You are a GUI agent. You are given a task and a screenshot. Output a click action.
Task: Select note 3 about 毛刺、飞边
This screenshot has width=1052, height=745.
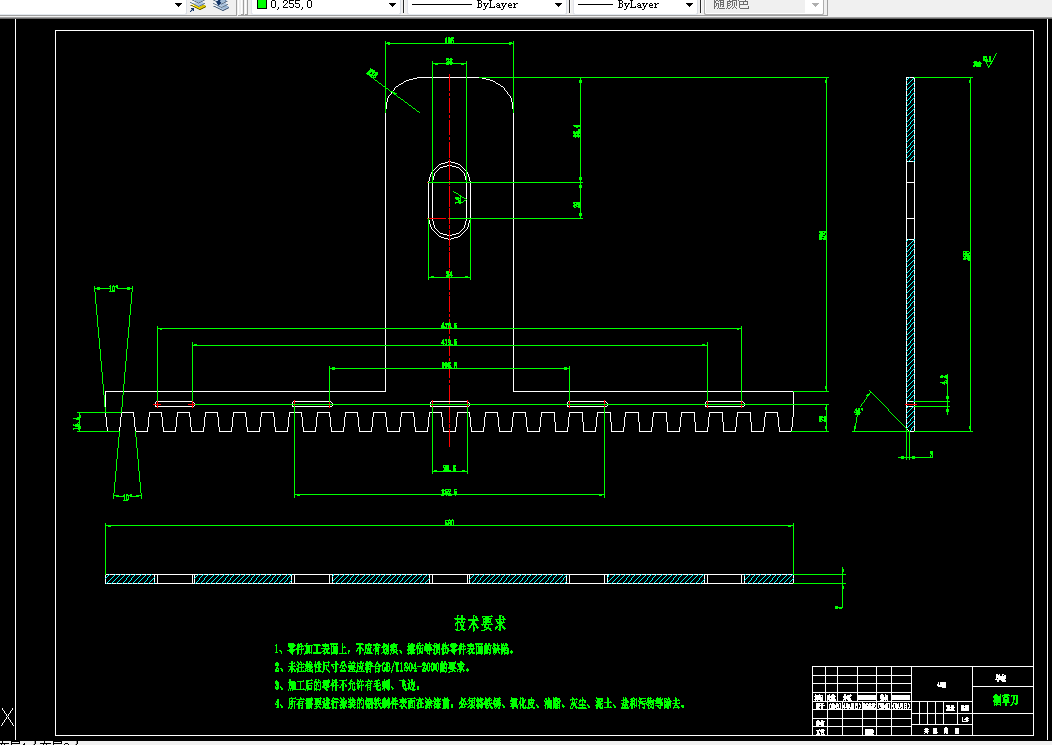tap(347, 685)
